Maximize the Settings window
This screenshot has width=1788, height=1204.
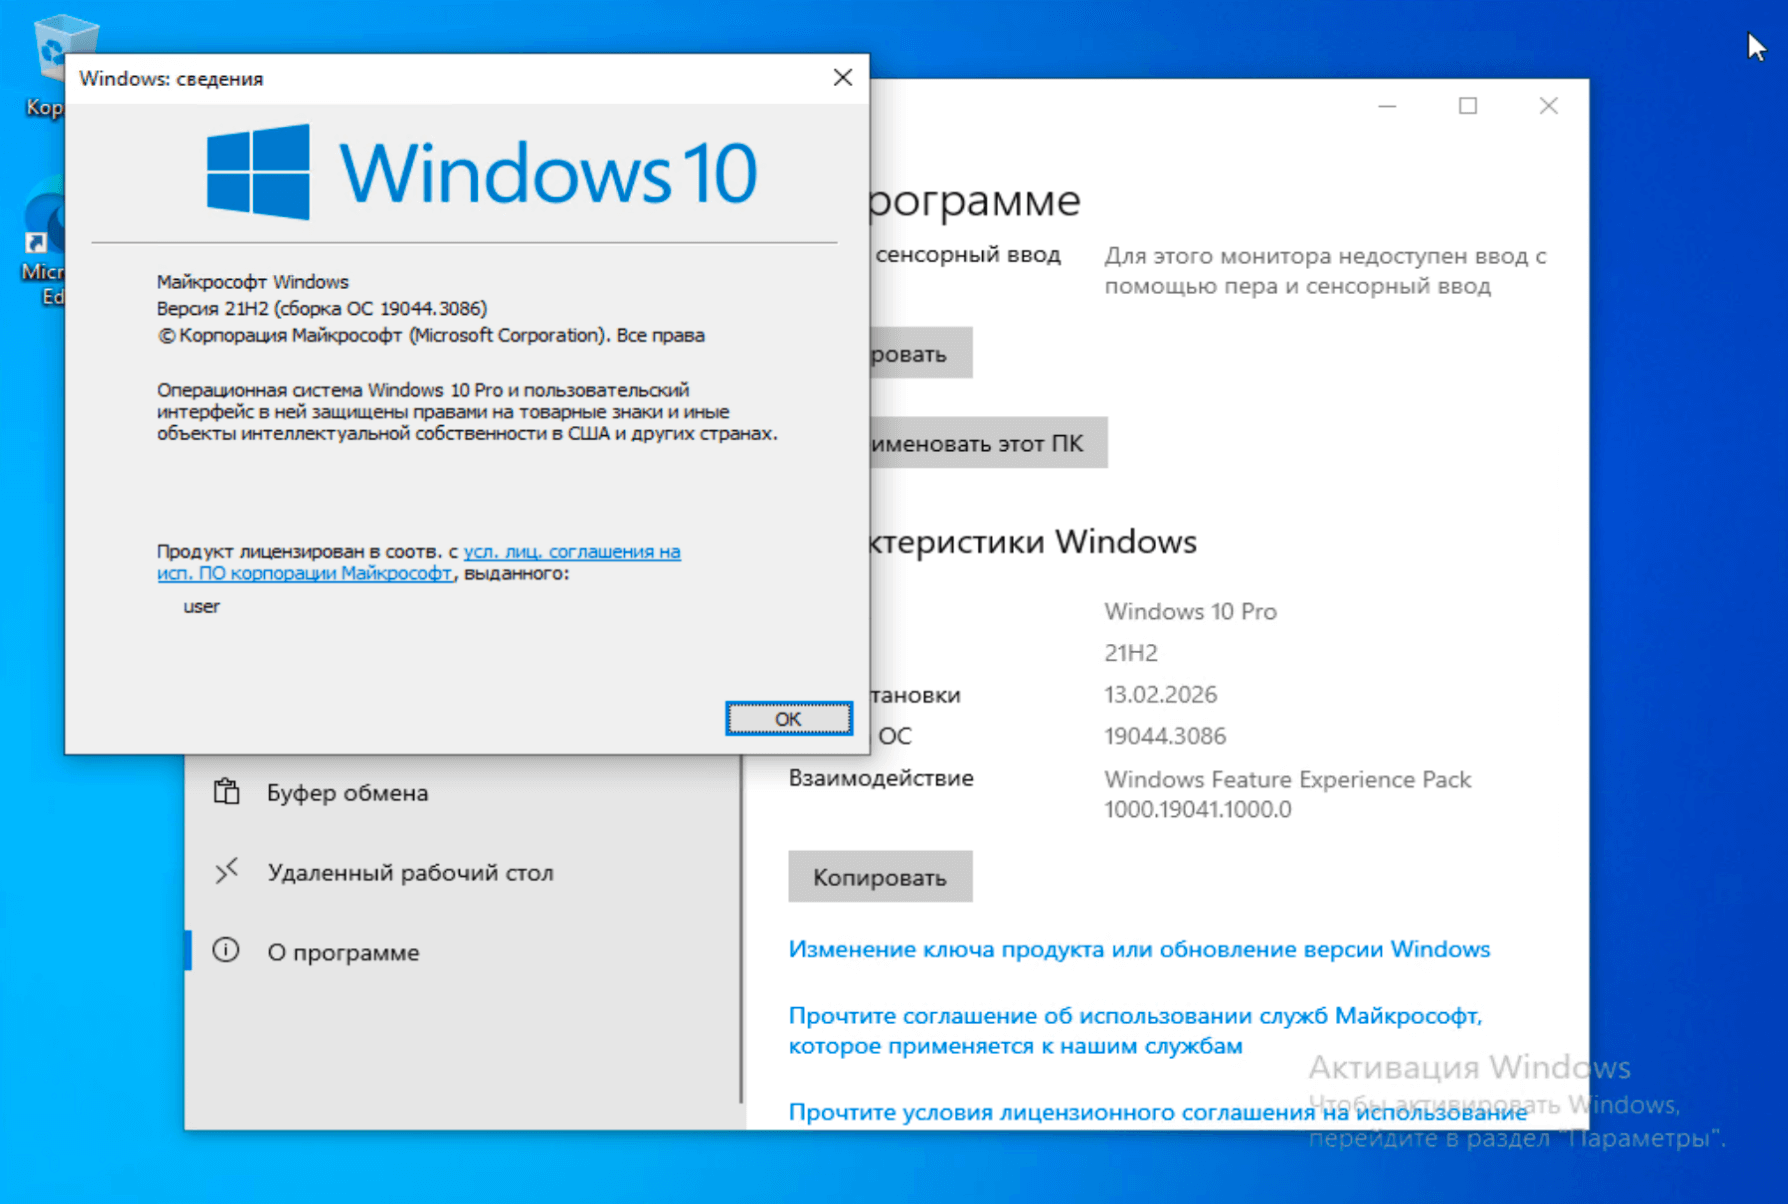click(1467, 106)
